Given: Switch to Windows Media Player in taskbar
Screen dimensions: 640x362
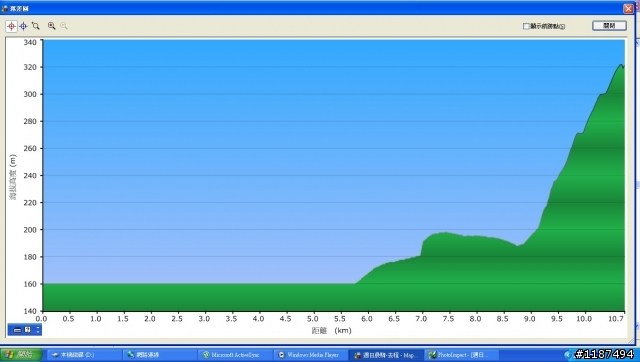Looking at the screenshot, I should pyautogui.click(x=311, y=355).
